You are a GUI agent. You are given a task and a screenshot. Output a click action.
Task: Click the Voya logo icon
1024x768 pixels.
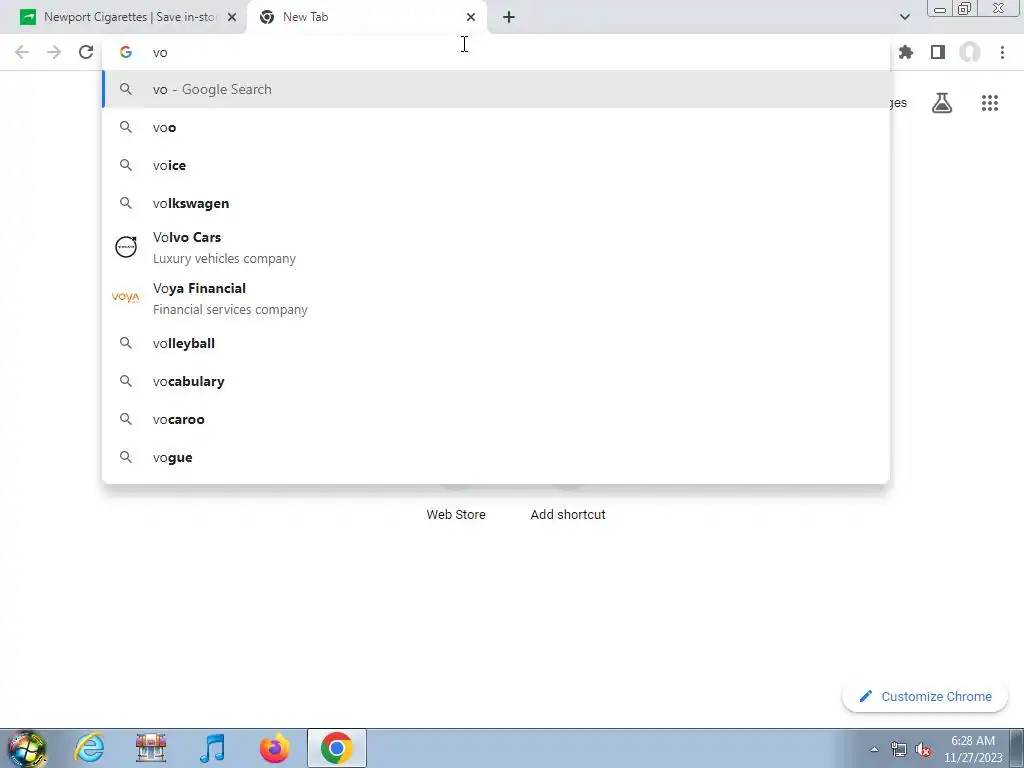click(x=125, y=297)
